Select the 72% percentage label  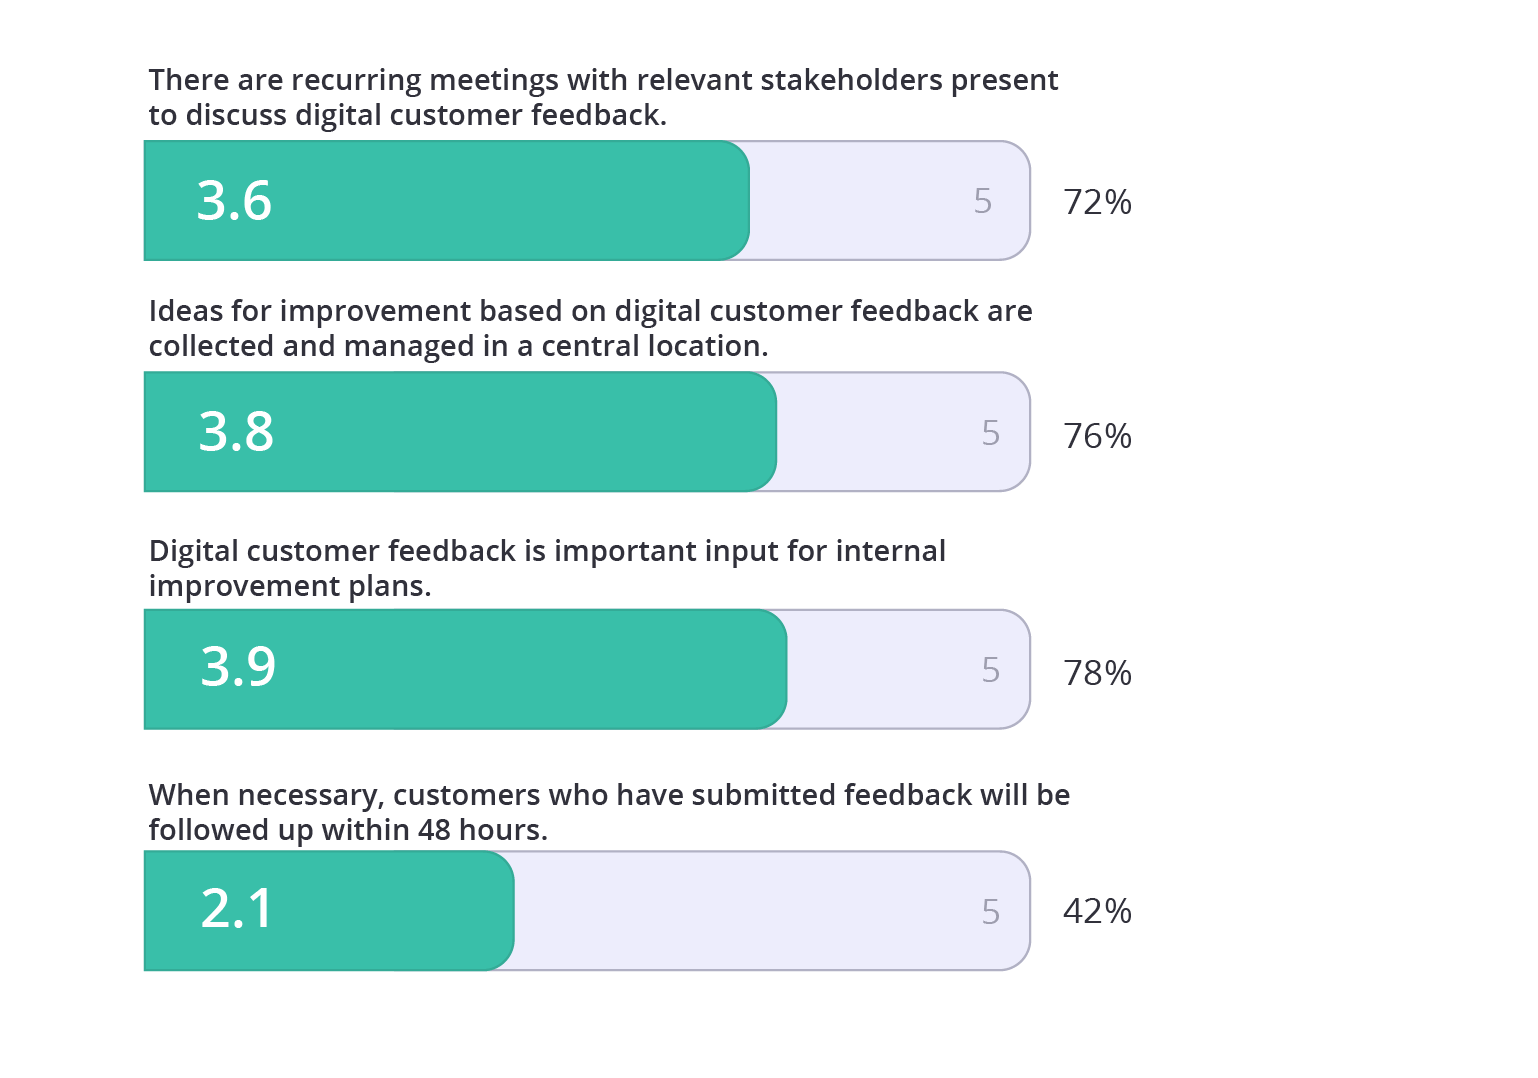[1097, 202]
